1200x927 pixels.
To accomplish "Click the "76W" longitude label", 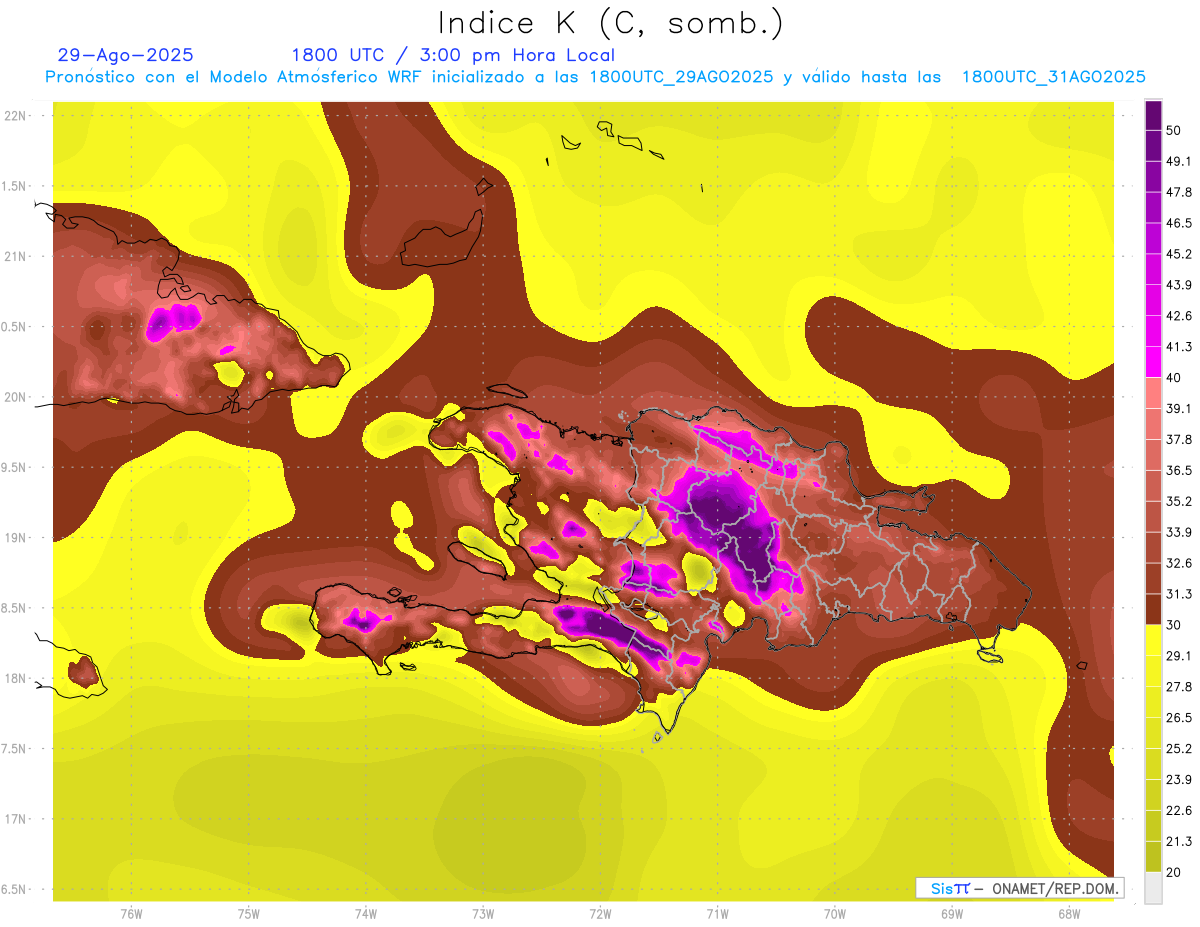I will pos(131,914).
